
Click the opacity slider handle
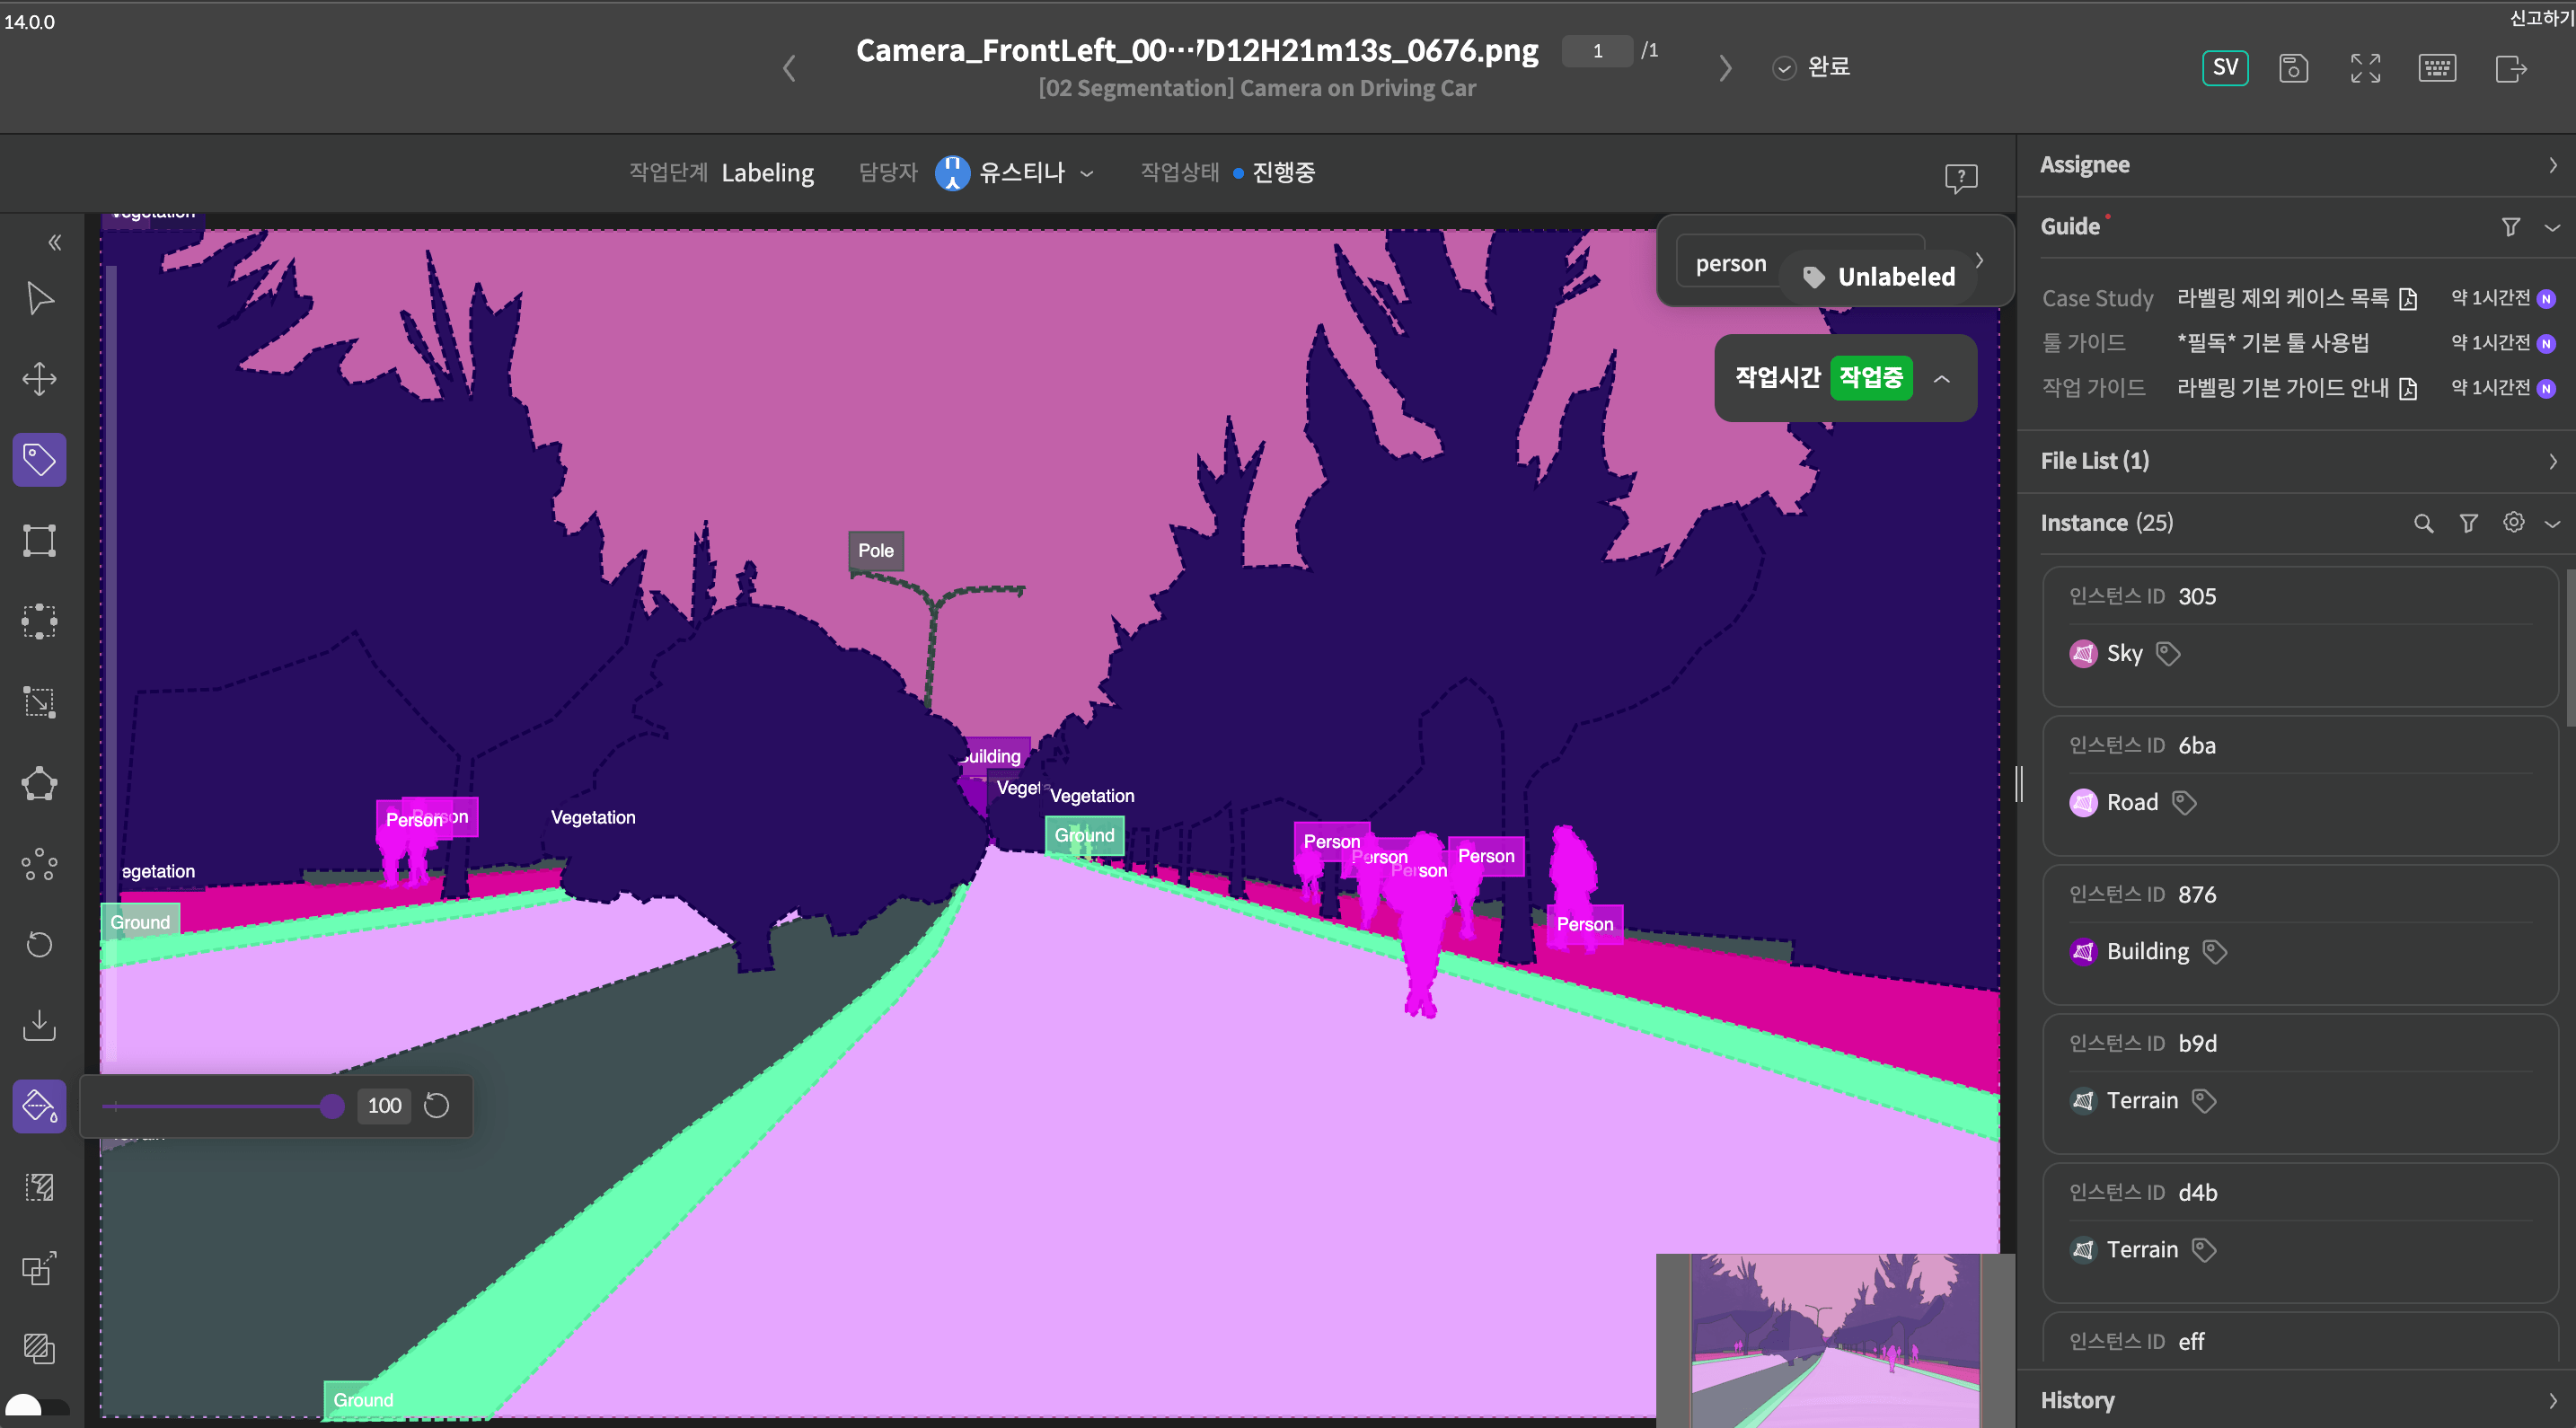tap(331, 1106)
